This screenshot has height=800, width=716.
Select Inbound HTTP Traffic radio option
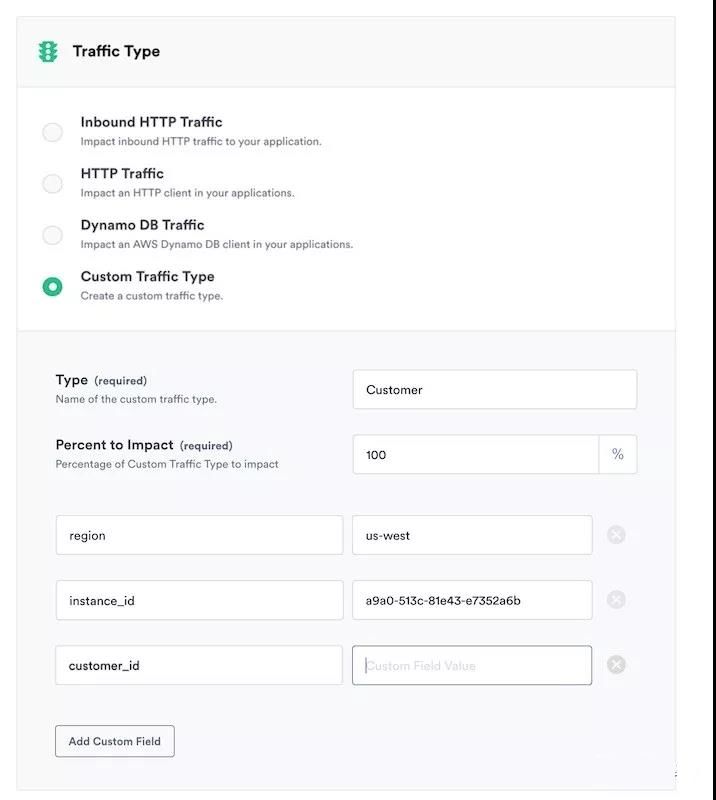[x=52, y=132]
